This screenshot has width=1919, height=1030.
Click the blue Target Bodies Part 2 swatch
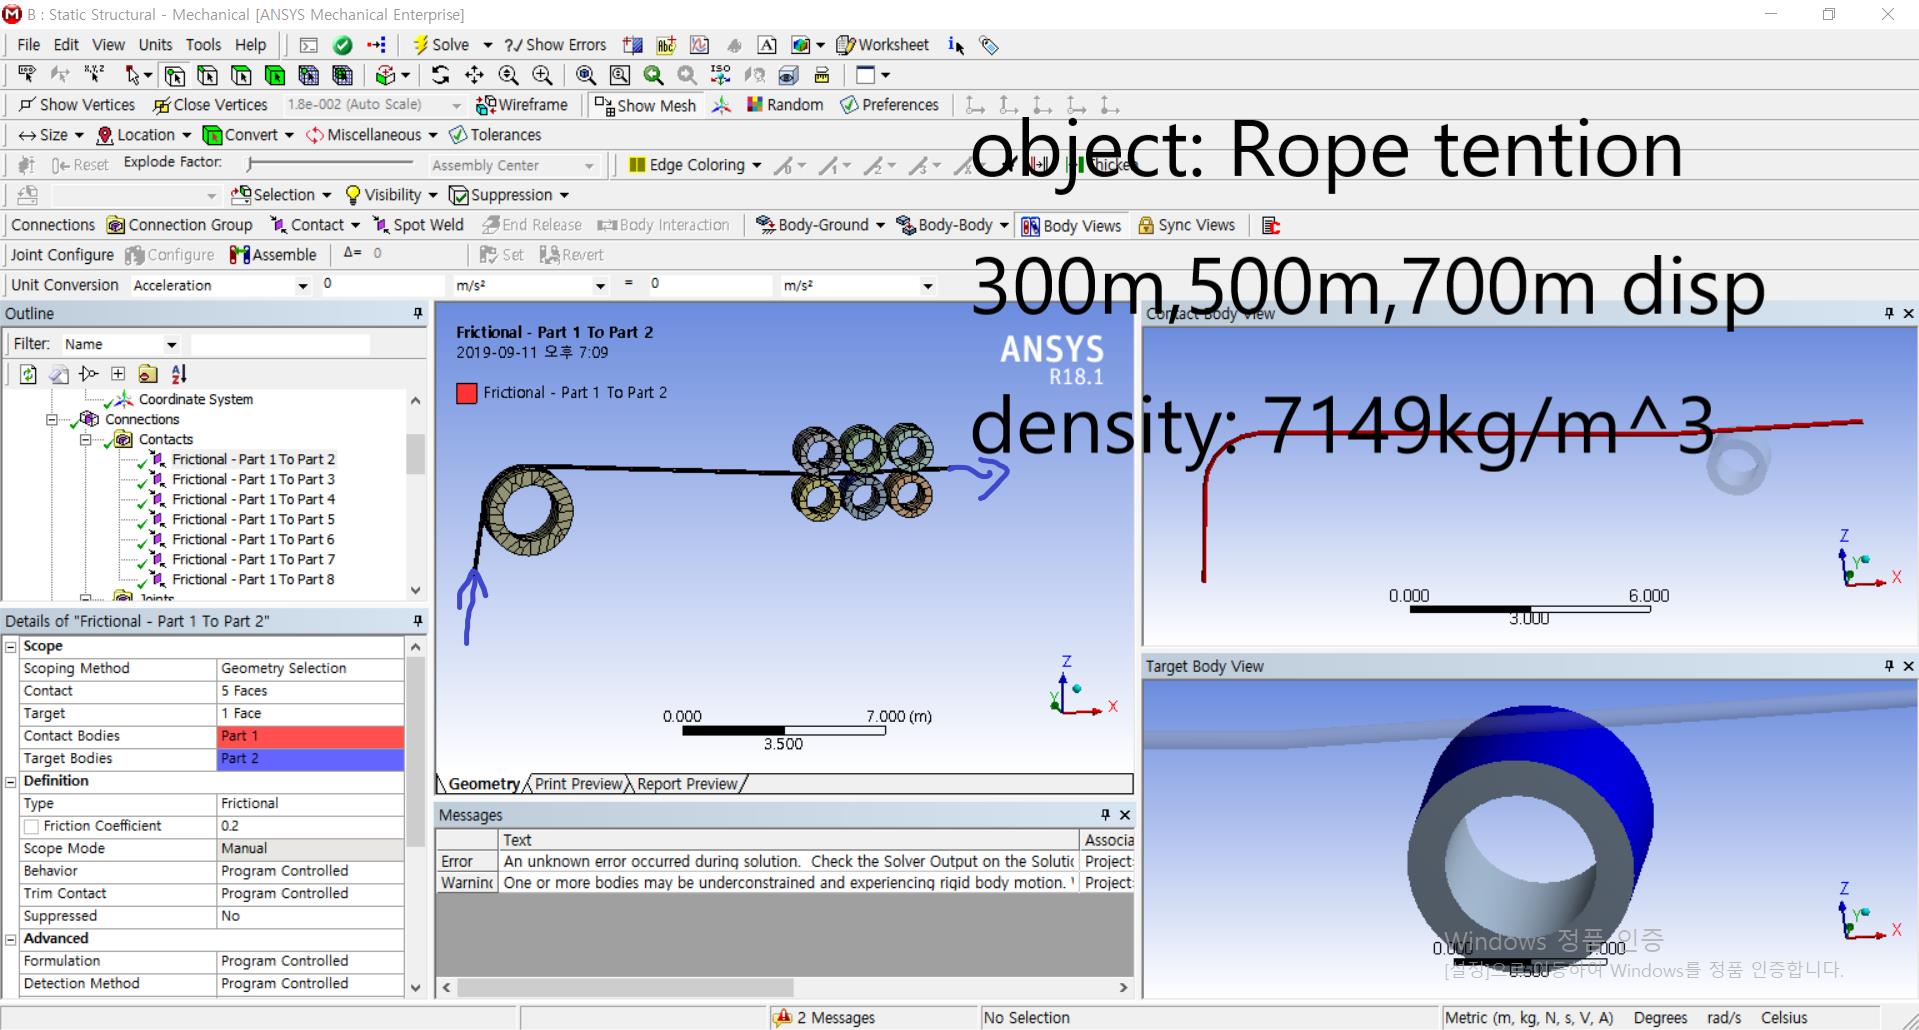click(311, 759)
